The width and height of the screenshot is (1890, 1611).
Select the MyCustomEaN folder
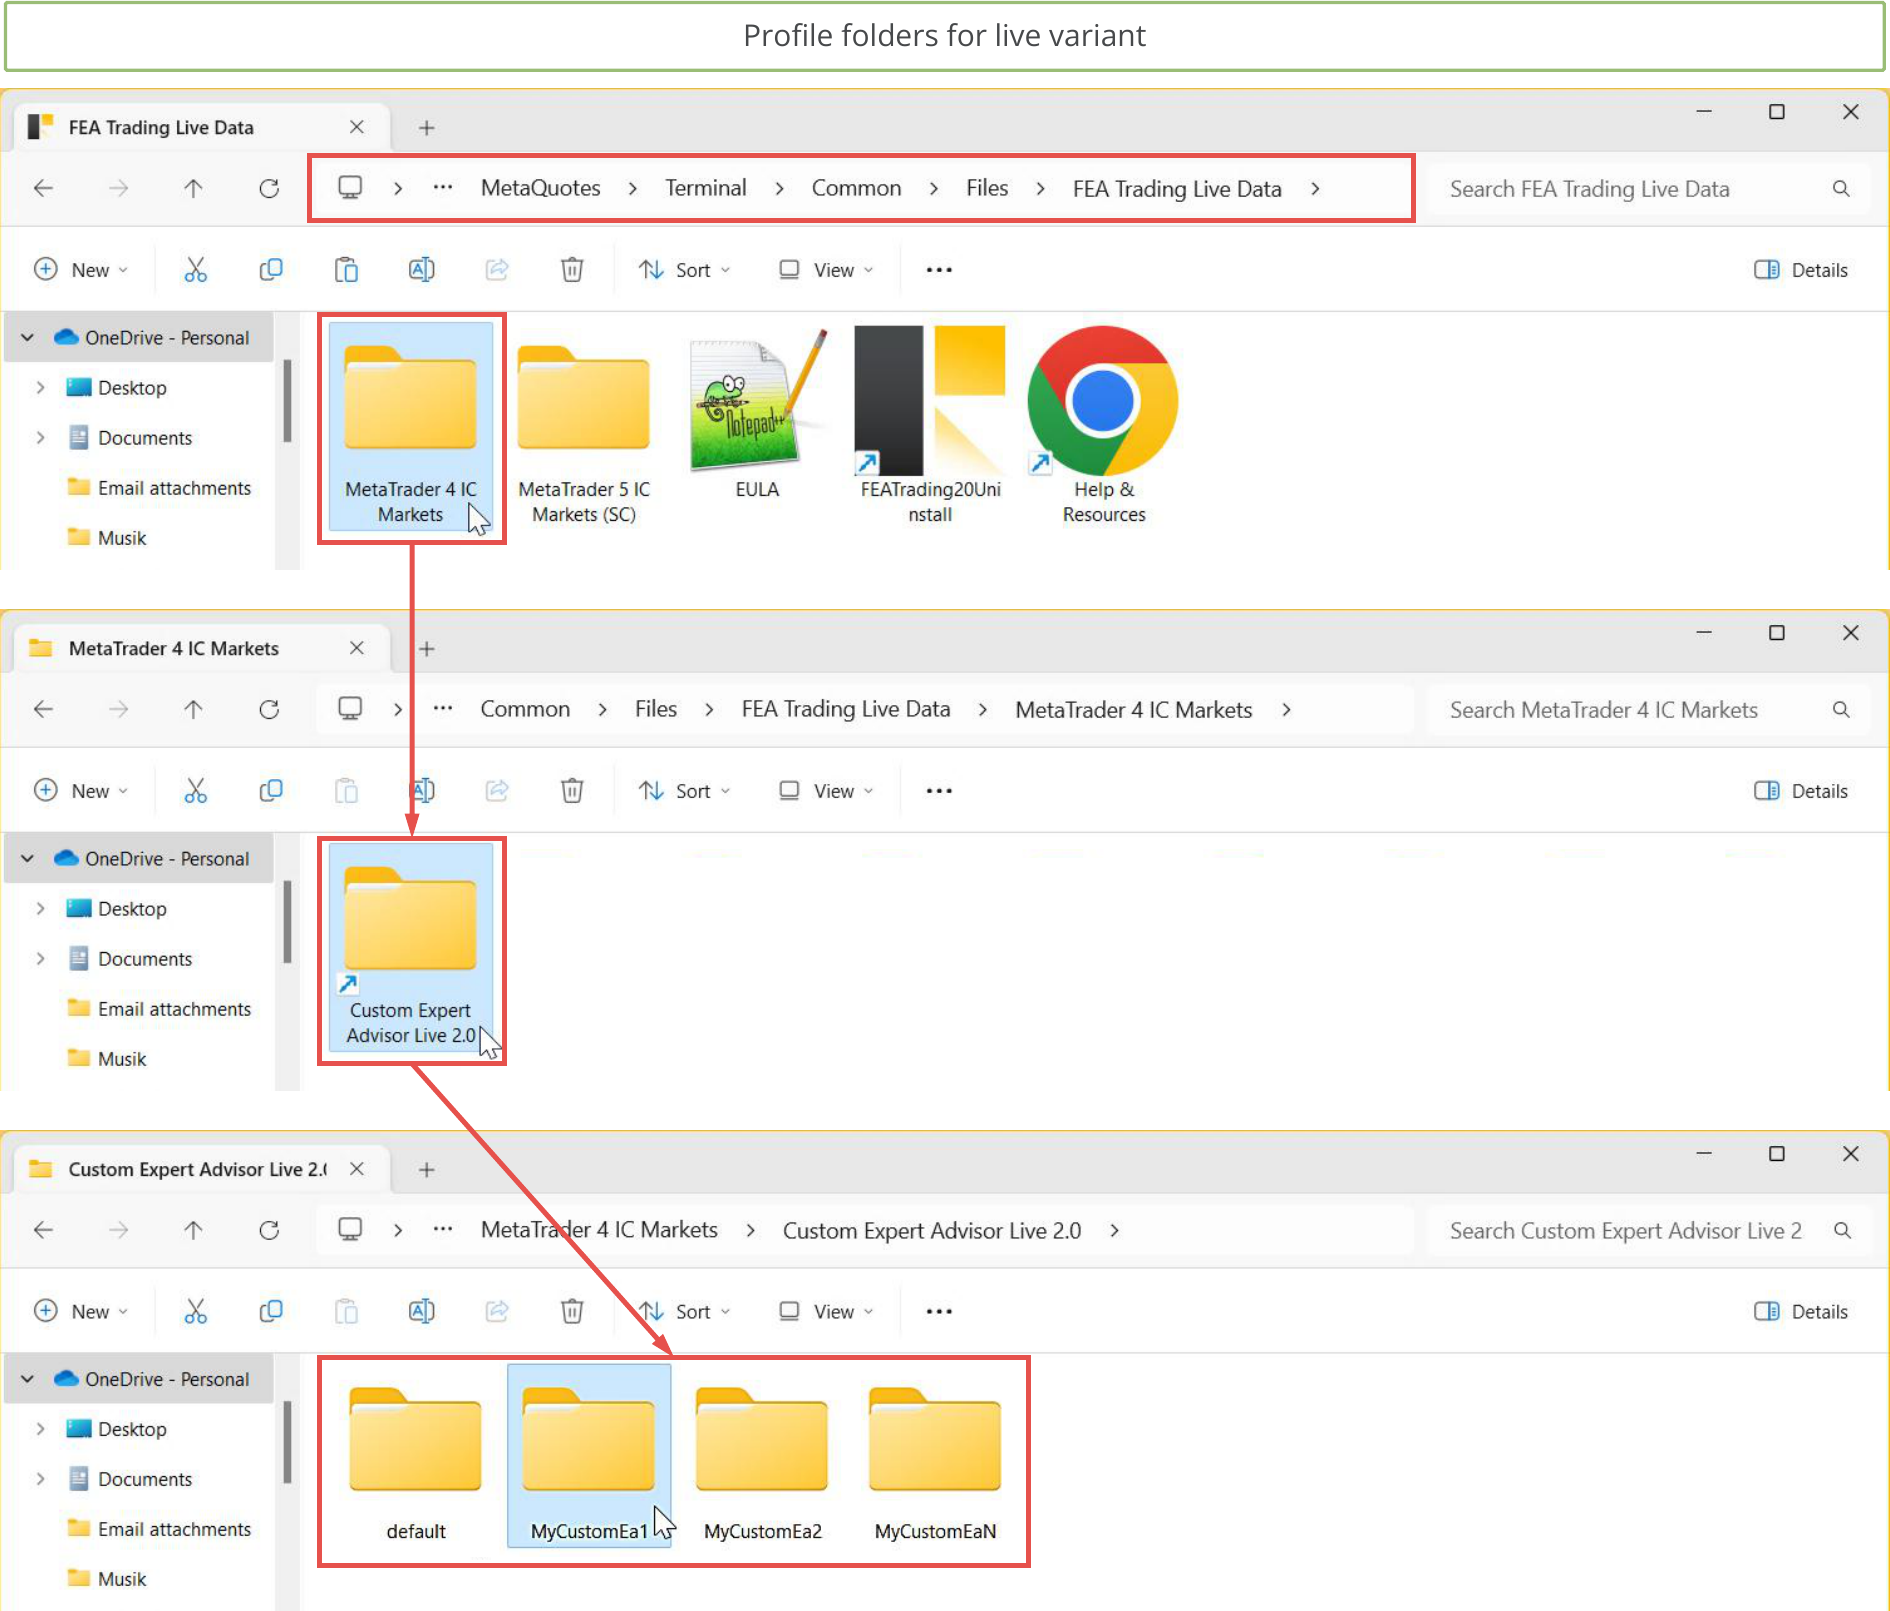pyautogui.click(x=935, y=1458)
